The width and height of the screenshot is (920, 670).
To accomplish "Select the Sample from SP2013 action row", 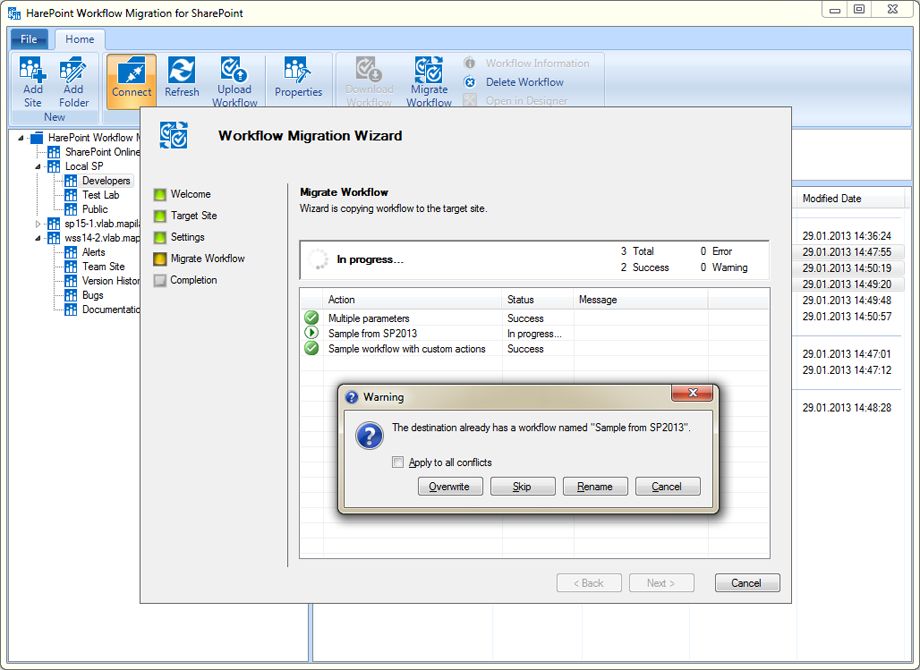I will point(535,333).
